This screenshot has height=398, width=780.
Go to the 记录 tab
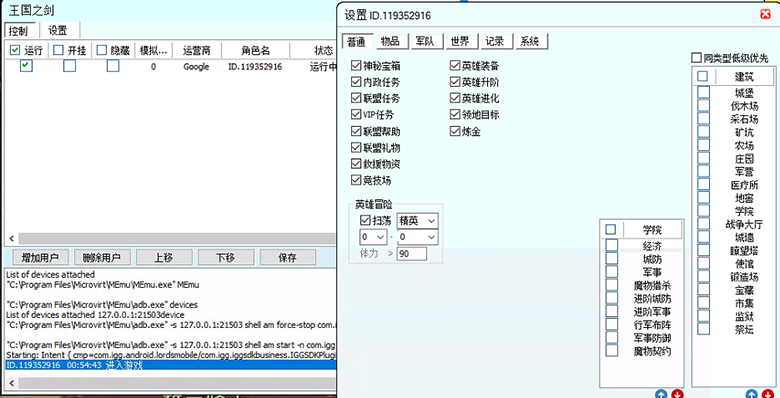pos(495,41)
